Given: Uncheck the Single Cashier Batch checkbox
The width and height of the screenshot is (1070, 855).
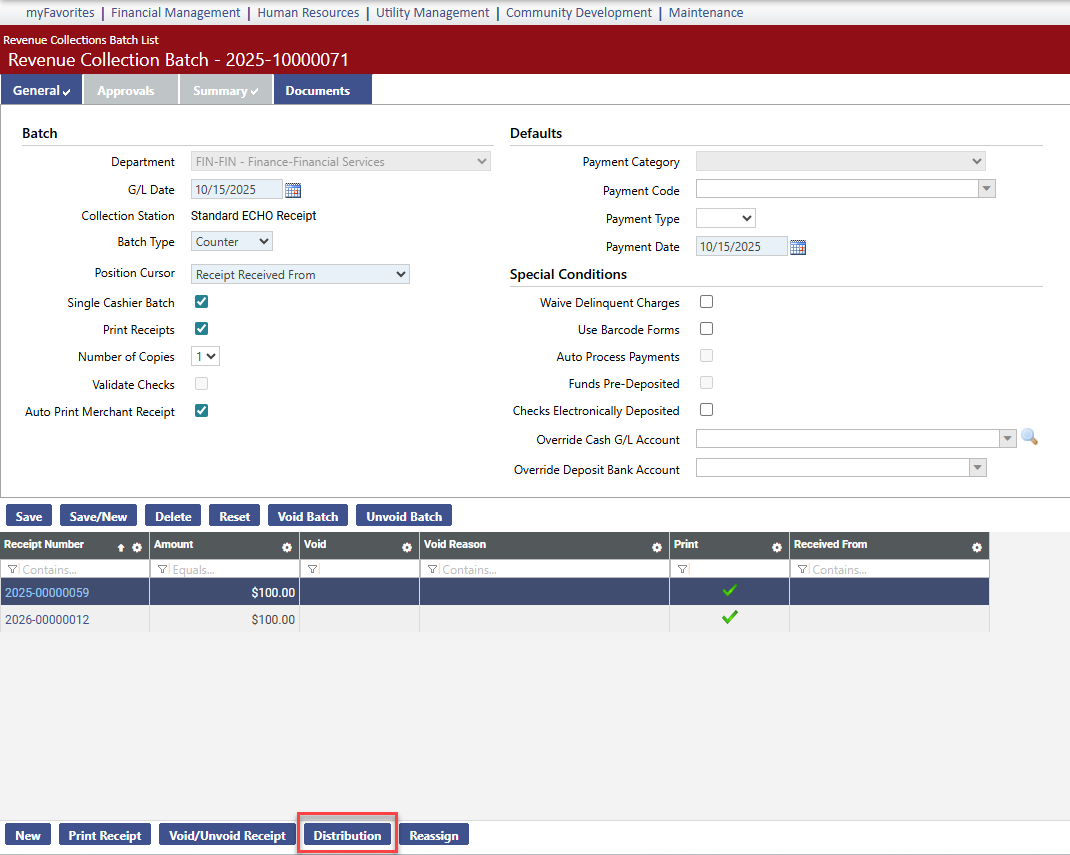Looking at the screenshot, I should point(201,302).
